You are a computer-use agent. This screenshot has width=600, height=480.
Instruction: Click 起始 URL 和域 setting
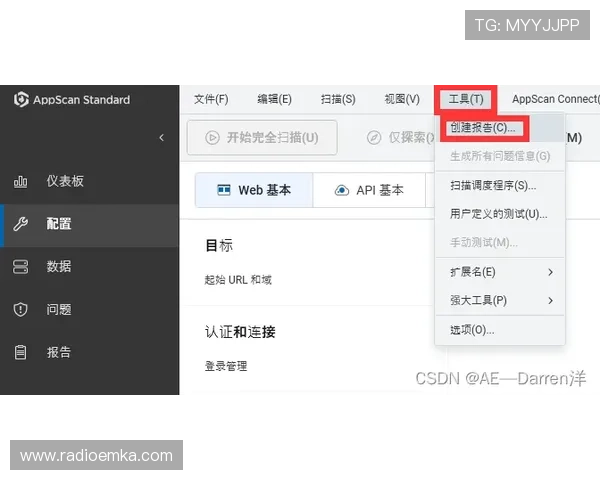[238, 280]
